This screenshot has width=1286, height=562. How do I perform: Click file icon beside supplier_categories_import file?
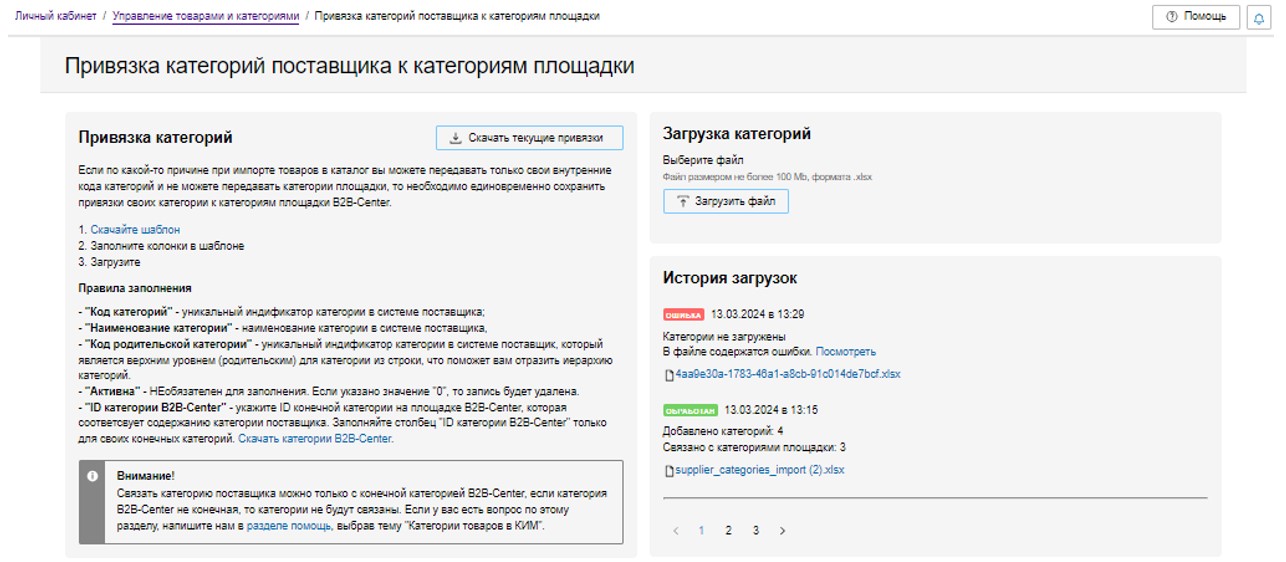click(669, 470)
